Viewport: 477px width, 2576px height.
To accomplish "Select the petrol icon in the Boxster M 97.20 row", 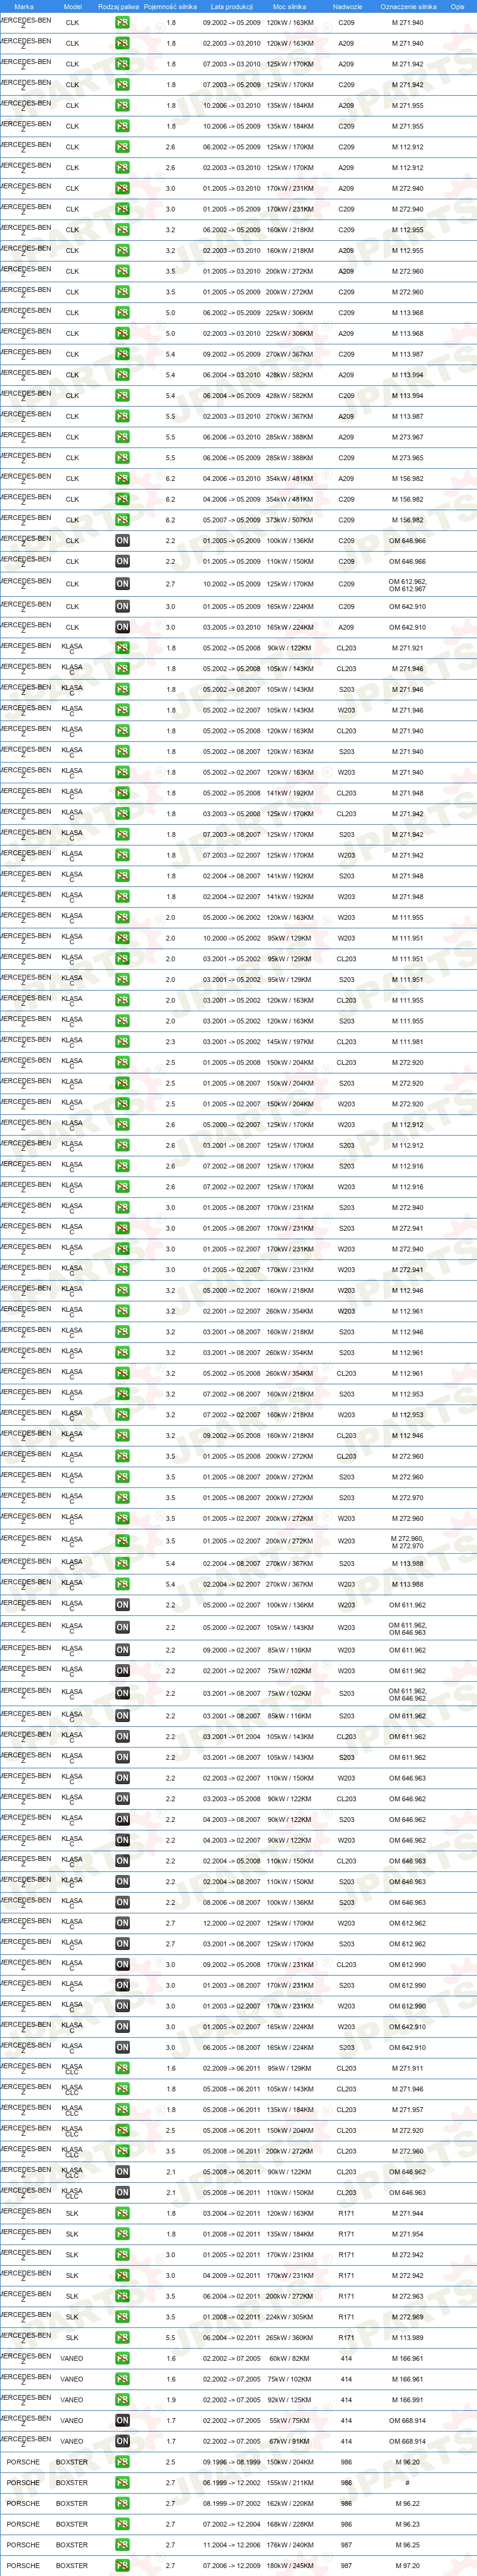I will point(122,2565).
